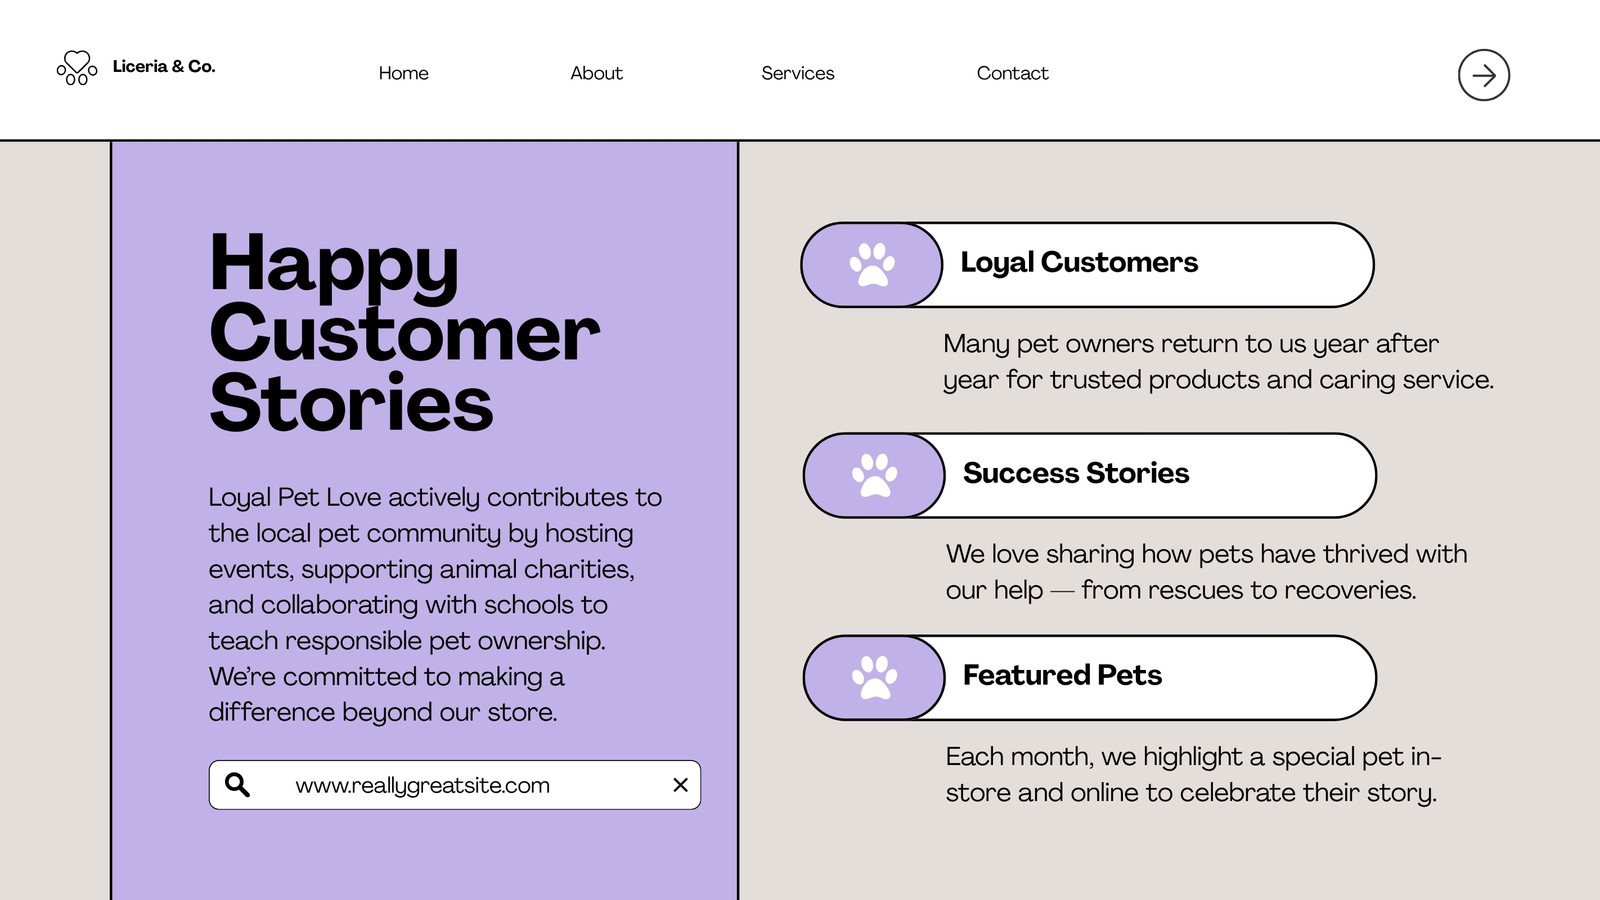This screenshot has width=1600, height=900.
Task: Select the Featured Pets pill button
Action: pyautogui.click(x=1090, y=678)
